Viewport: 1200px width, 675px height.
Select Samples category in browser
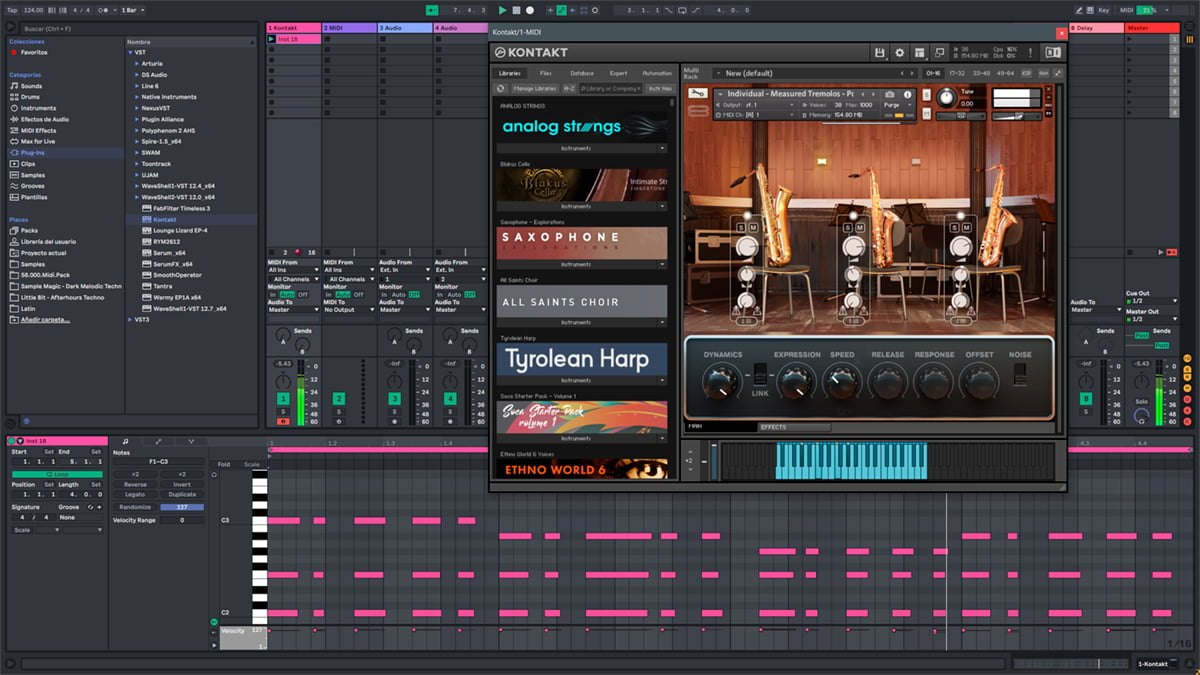[32, 175]
